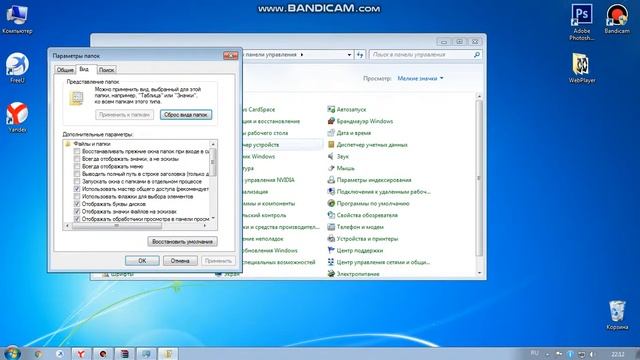
Task: Click the 'Файлы и папки' tree row
Action: click(x=92, y=144)
